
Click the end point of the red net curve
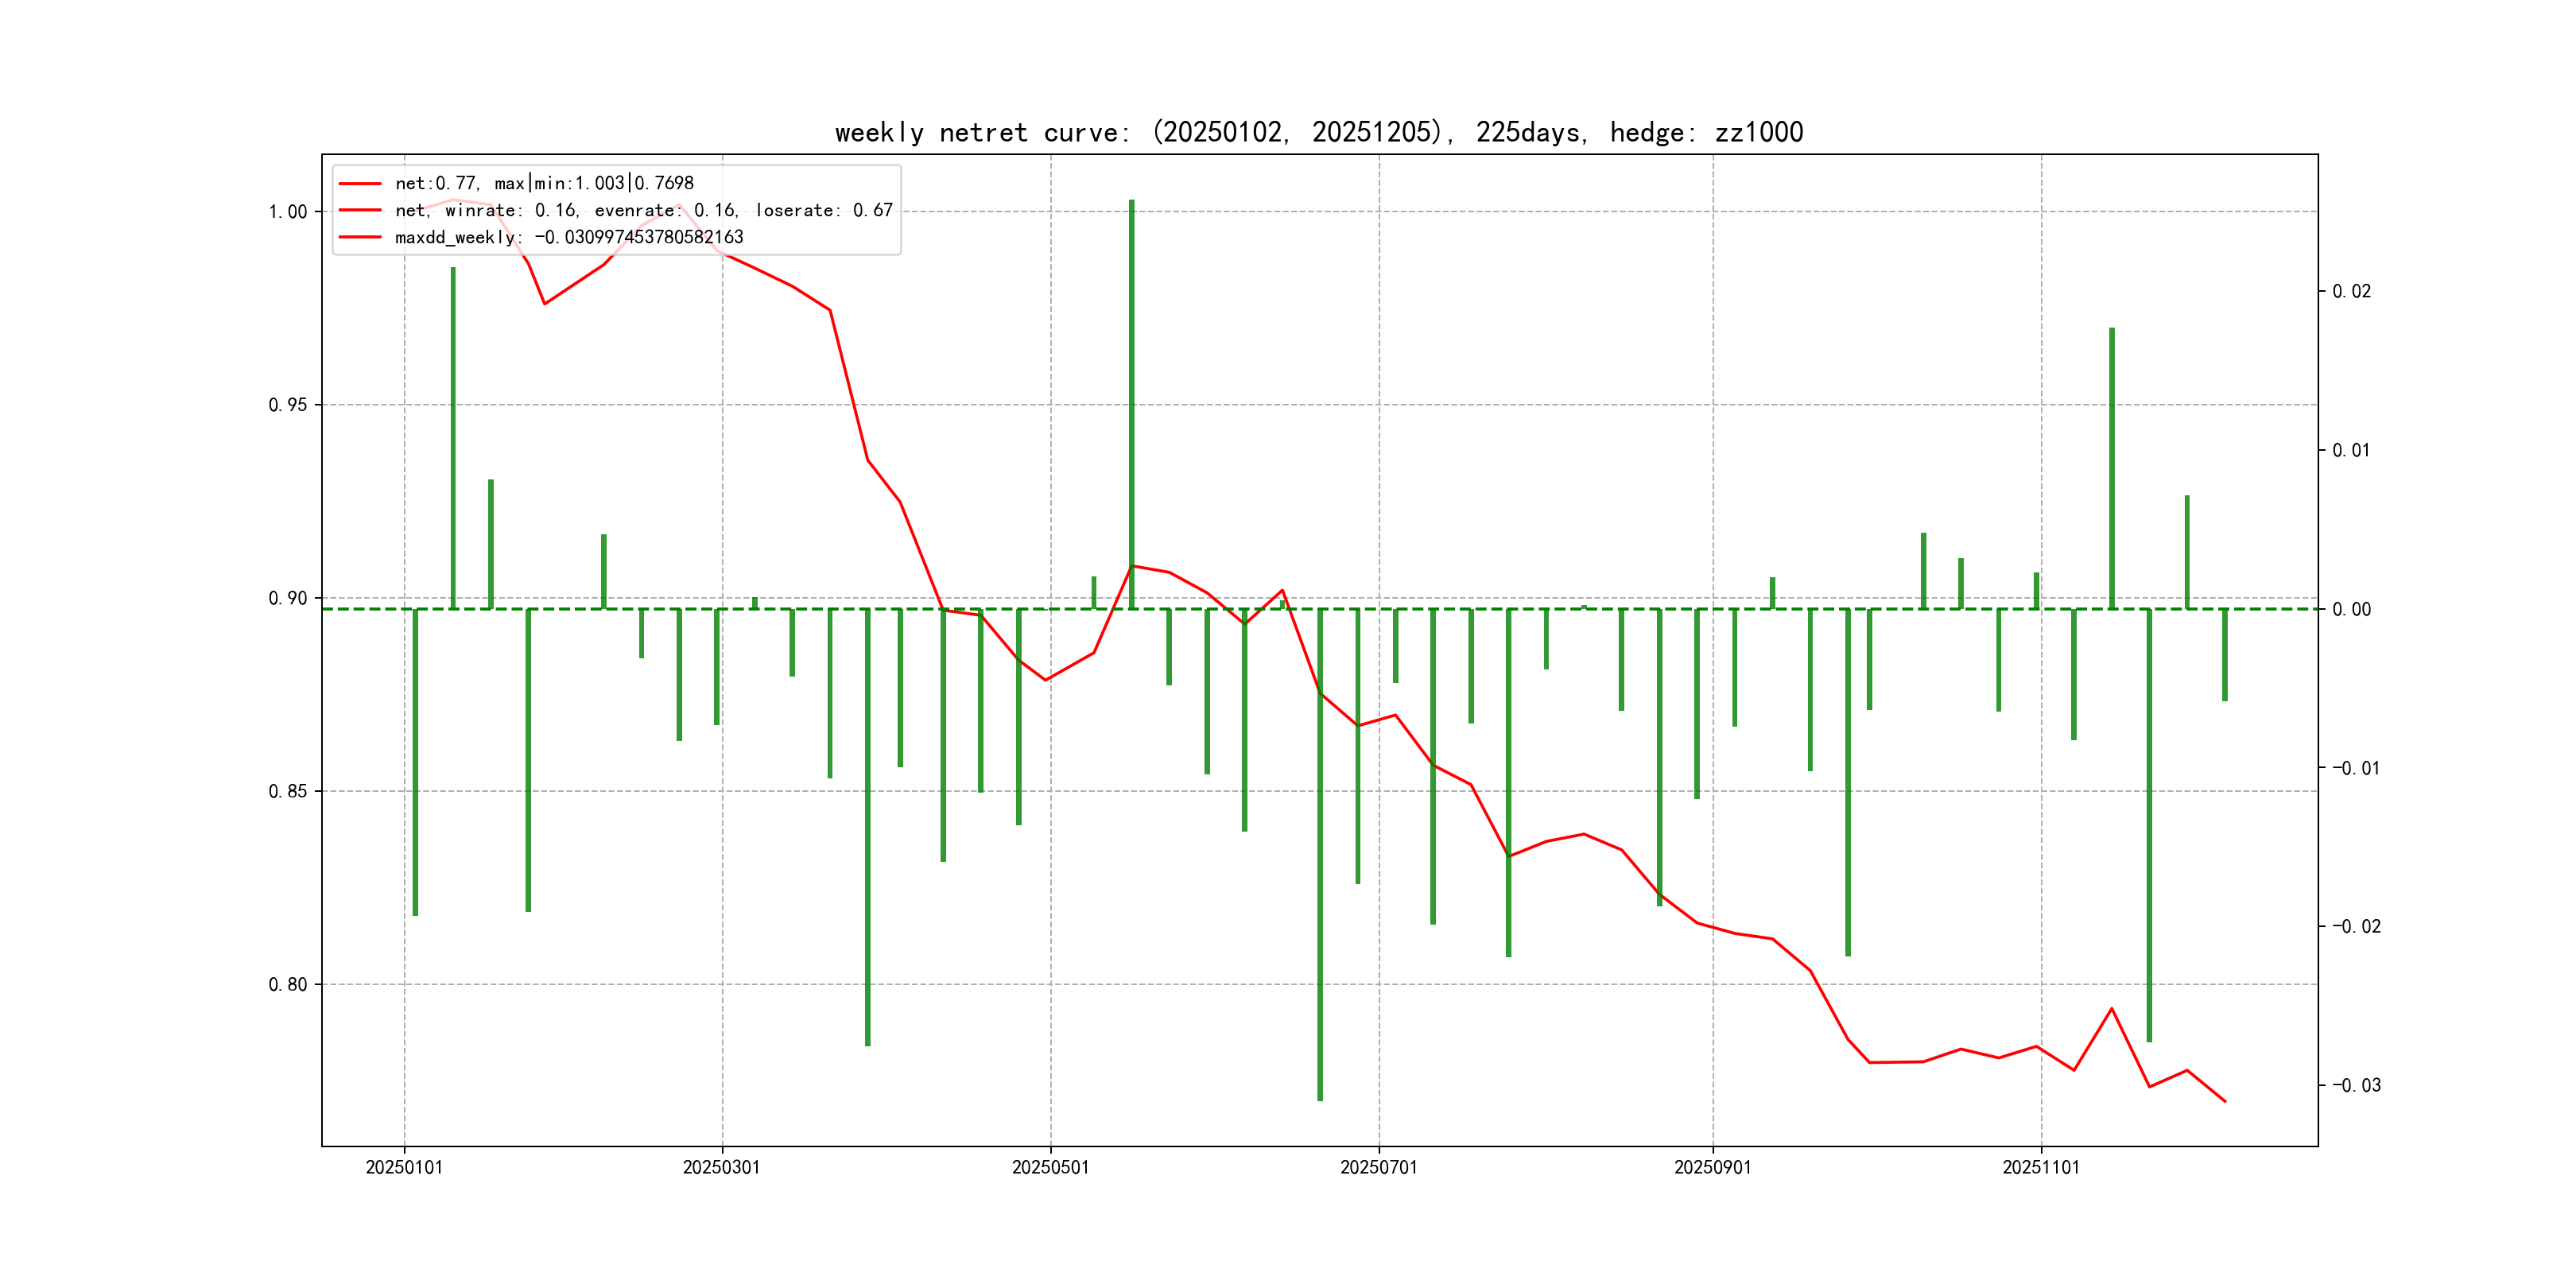(2224, 1101)
